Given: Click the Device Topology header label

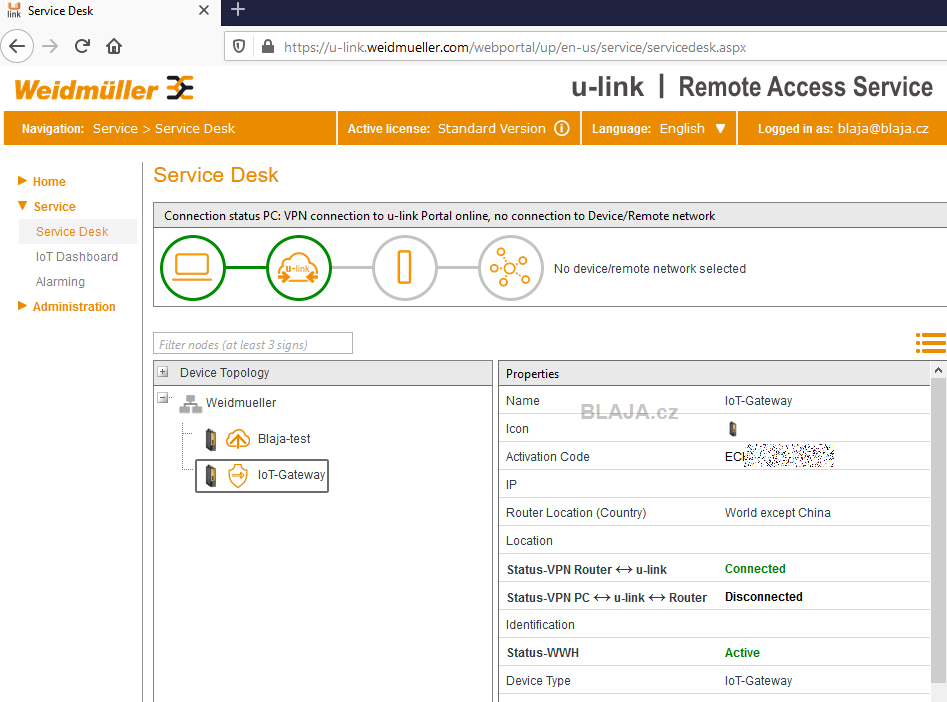Looking at the screenshot, I should (224, 373).
